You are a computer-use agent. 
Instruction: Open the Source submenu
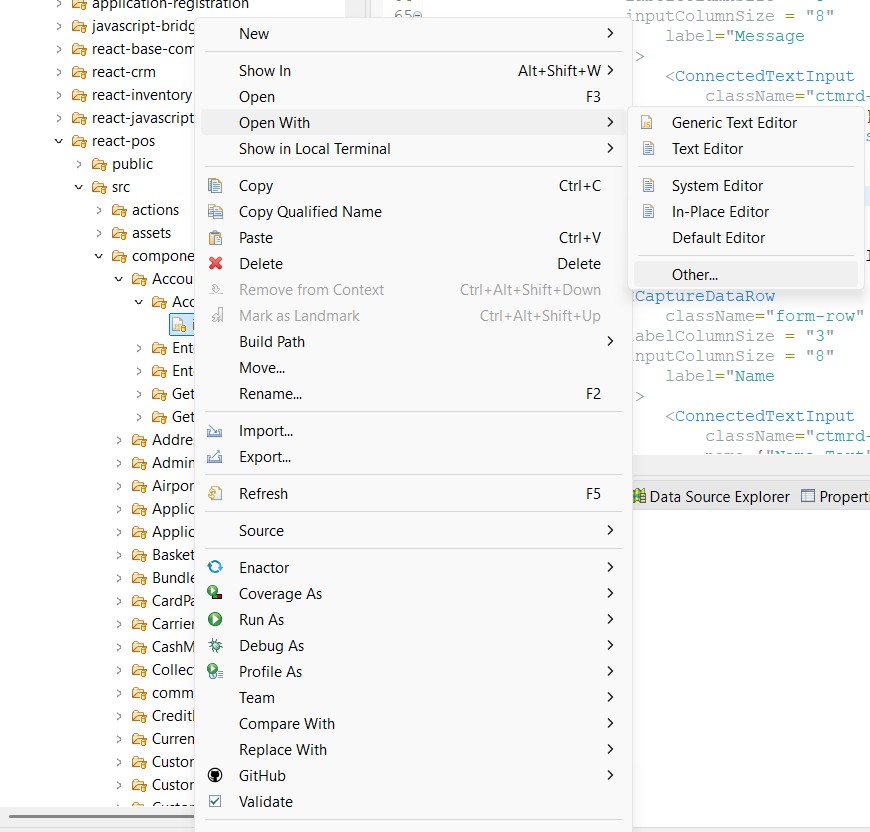click(x=413, y=530)
